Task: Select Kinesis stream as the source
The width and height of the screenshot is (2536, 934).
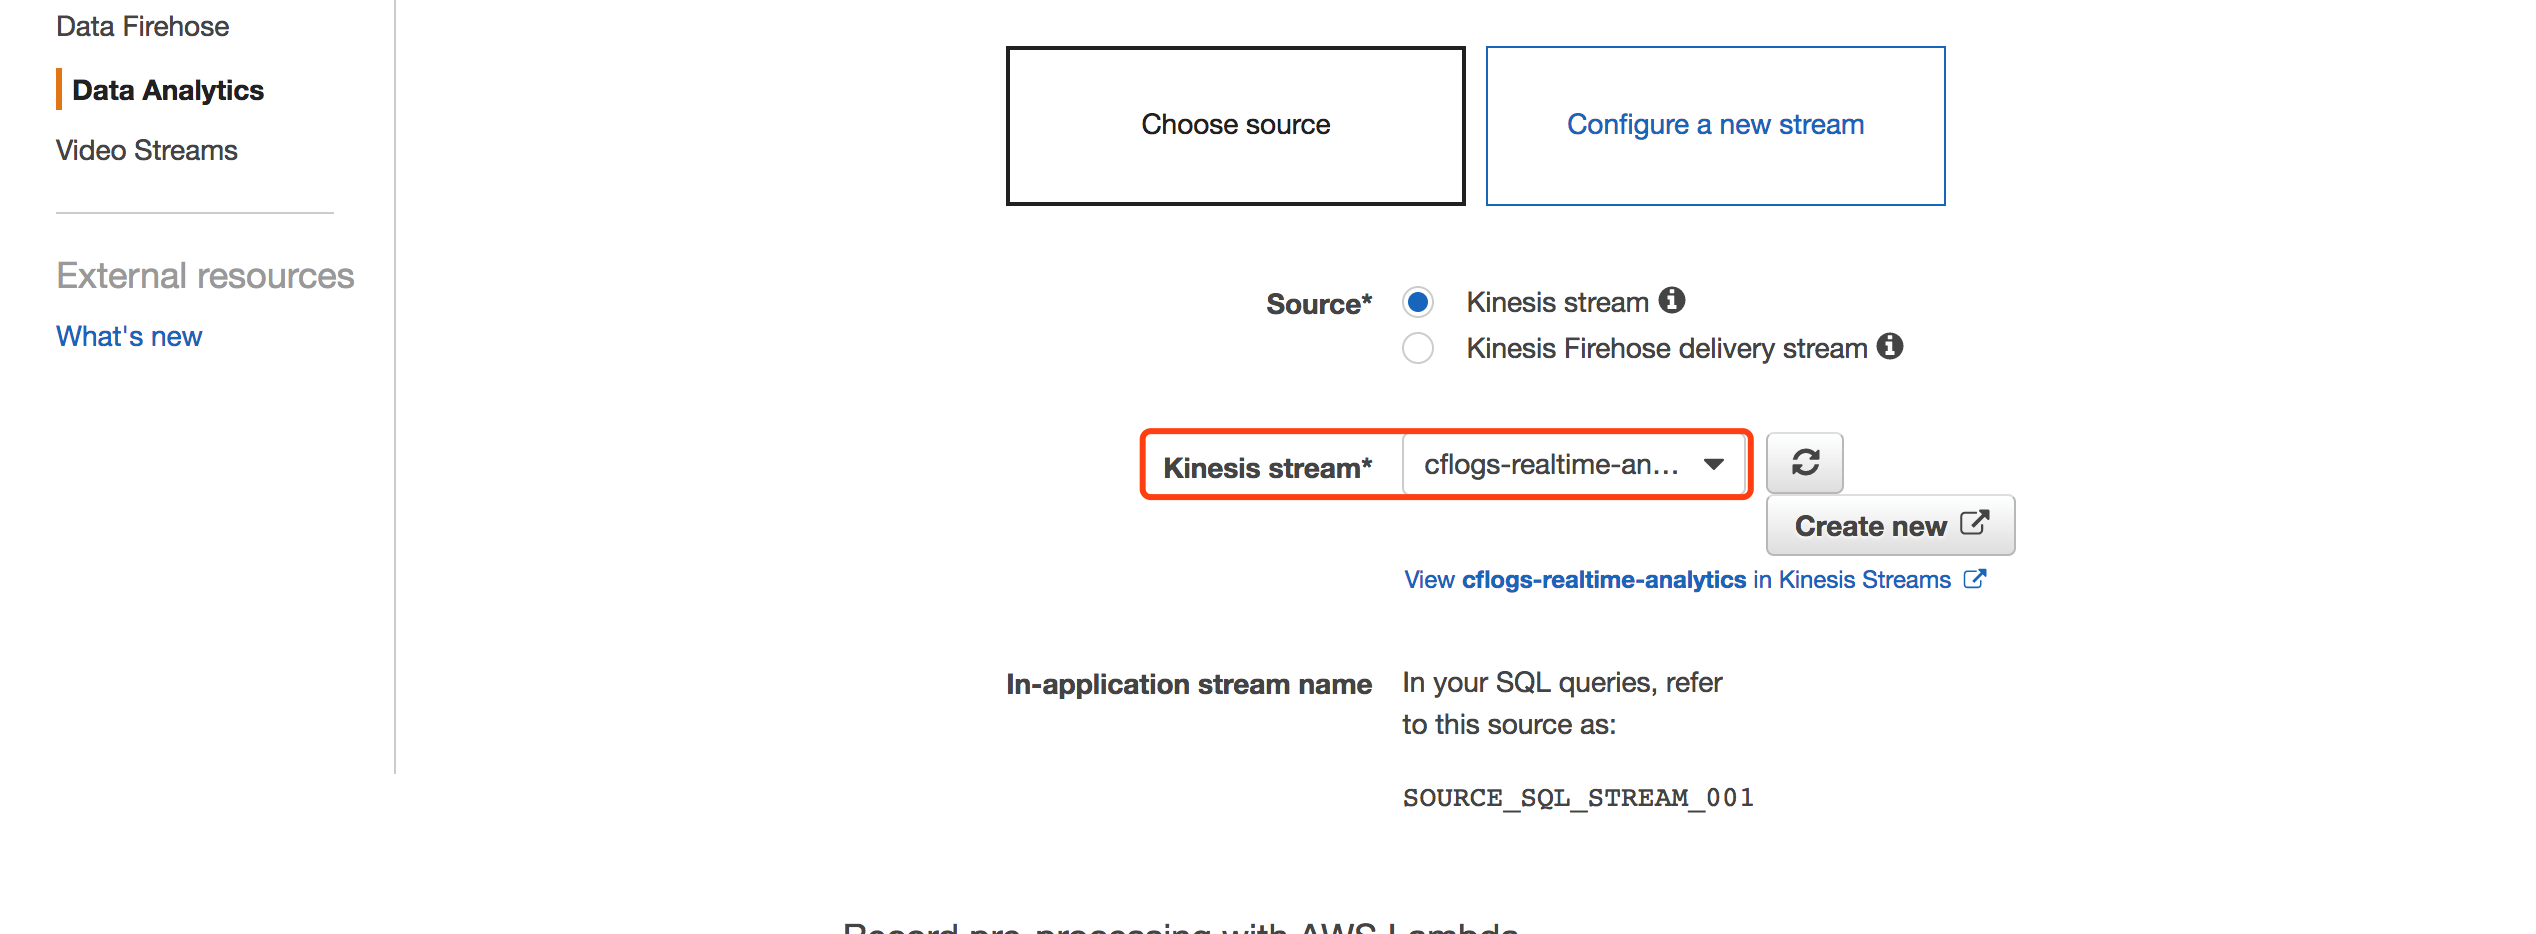Action: click(x=1417, y=302)
